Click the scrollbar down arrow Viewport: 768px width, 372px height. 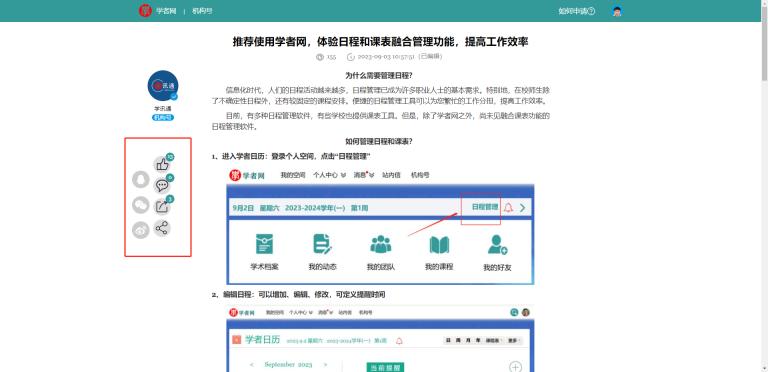(x=764, y=368)
